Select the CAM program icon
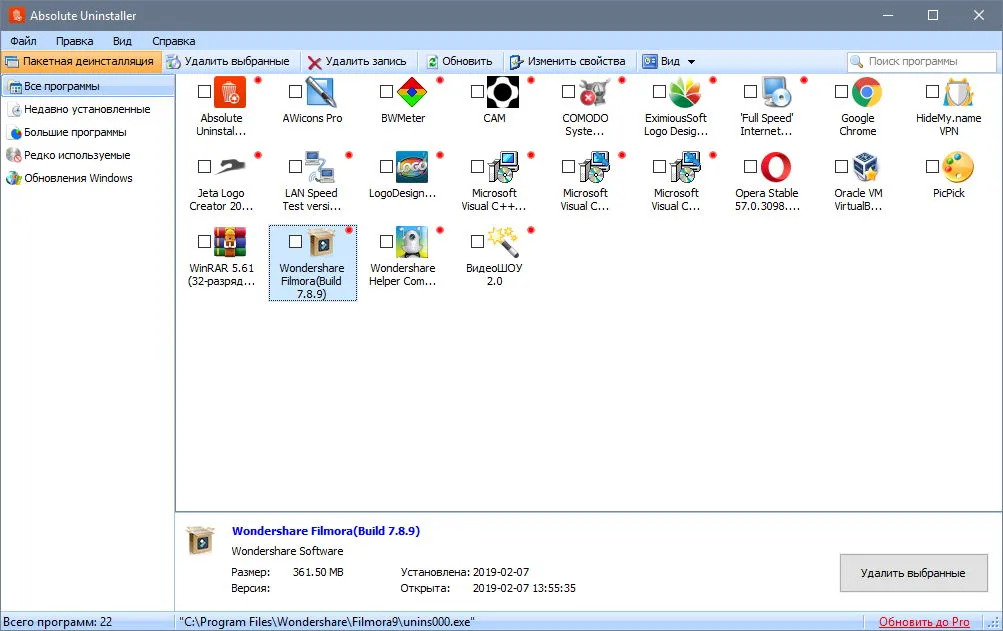Image resolution: width=1003 pixels, height=631 pixels. 502,92
